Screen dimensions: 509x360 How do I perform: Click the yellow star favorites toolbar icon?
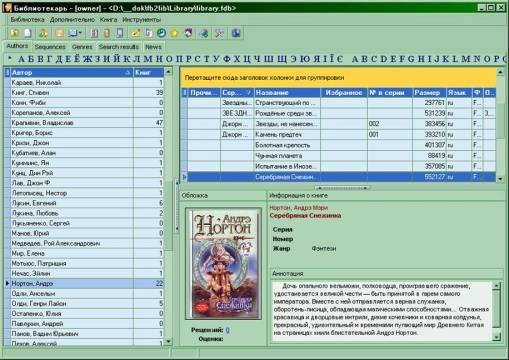[x=174, y=33]
